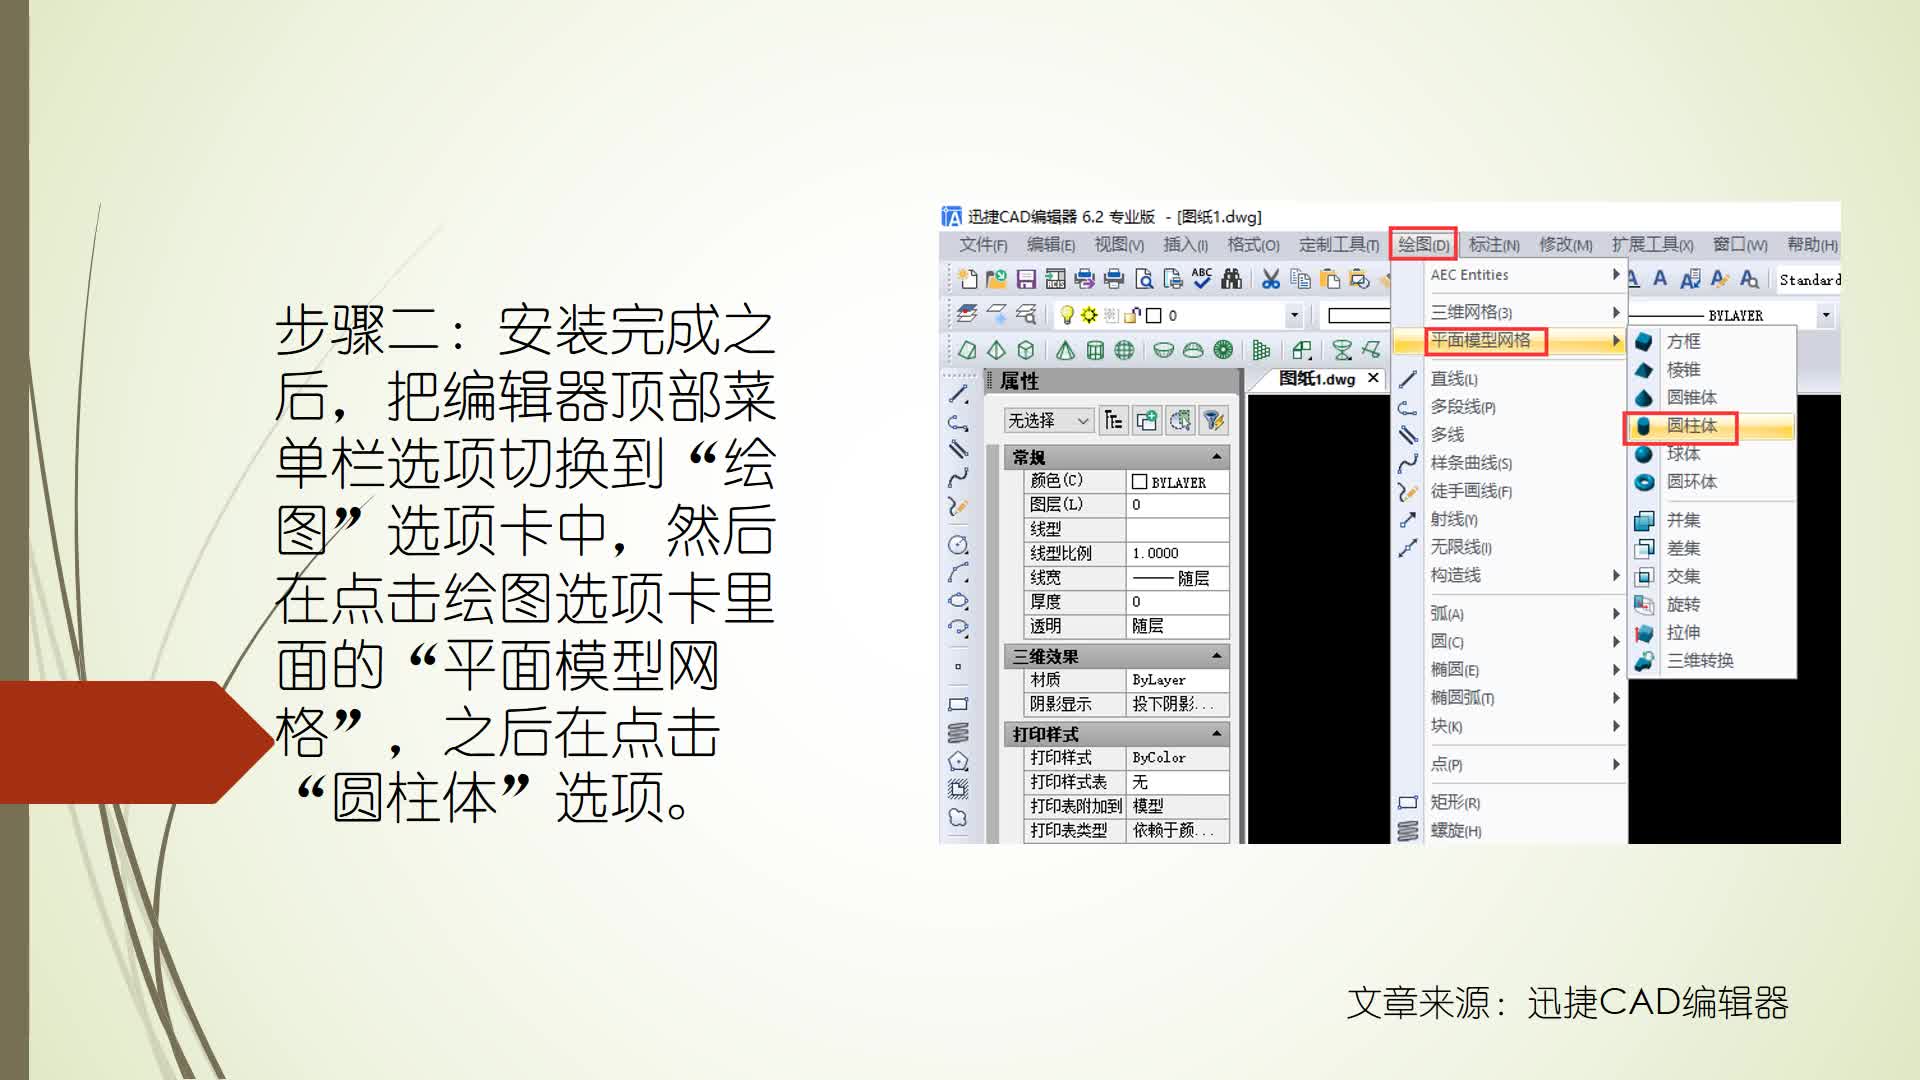Switch to the 图纸1.dwg tab

1318,379
